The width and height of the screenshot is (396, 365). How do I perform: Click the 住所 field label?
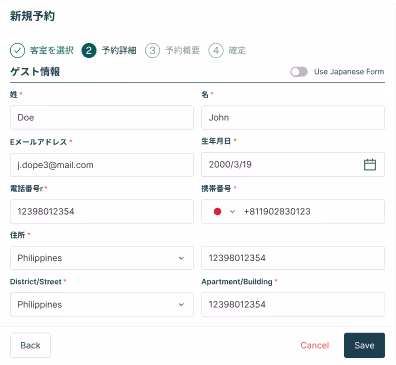[x=17, y=235]
